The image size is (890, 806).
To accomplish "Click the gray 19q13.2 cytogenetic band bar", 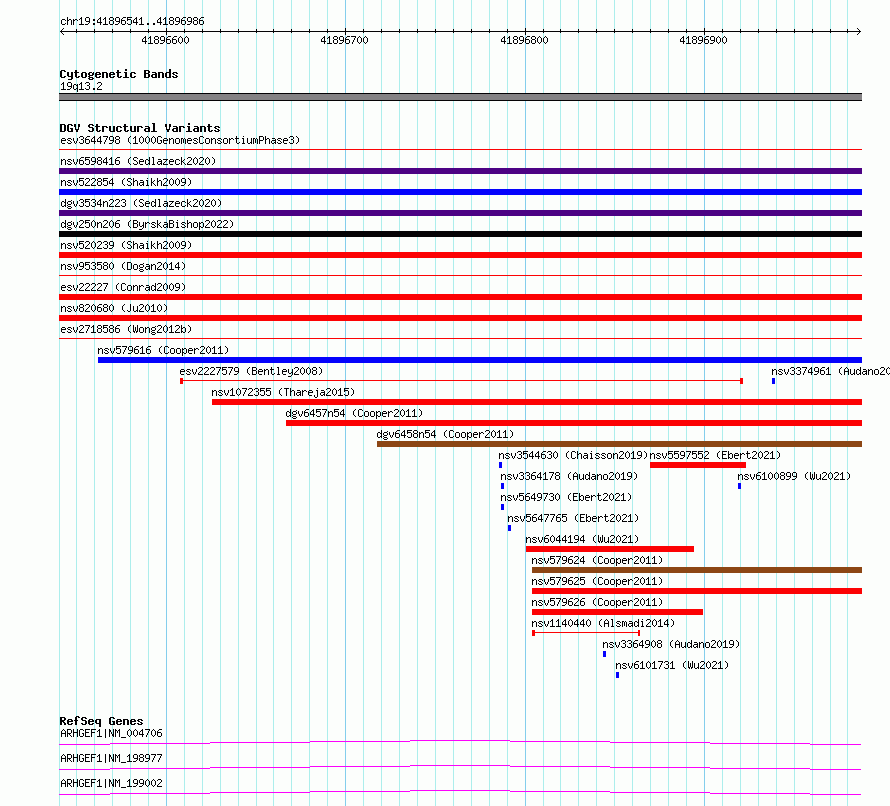I will [x=460, y=97].
